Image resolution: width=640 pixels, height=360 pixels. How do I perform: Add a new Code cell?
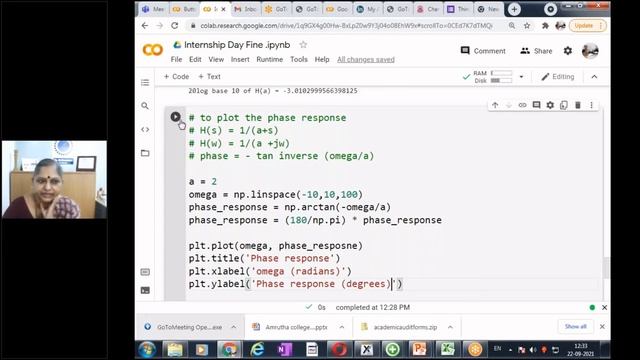tap(176, 77)
